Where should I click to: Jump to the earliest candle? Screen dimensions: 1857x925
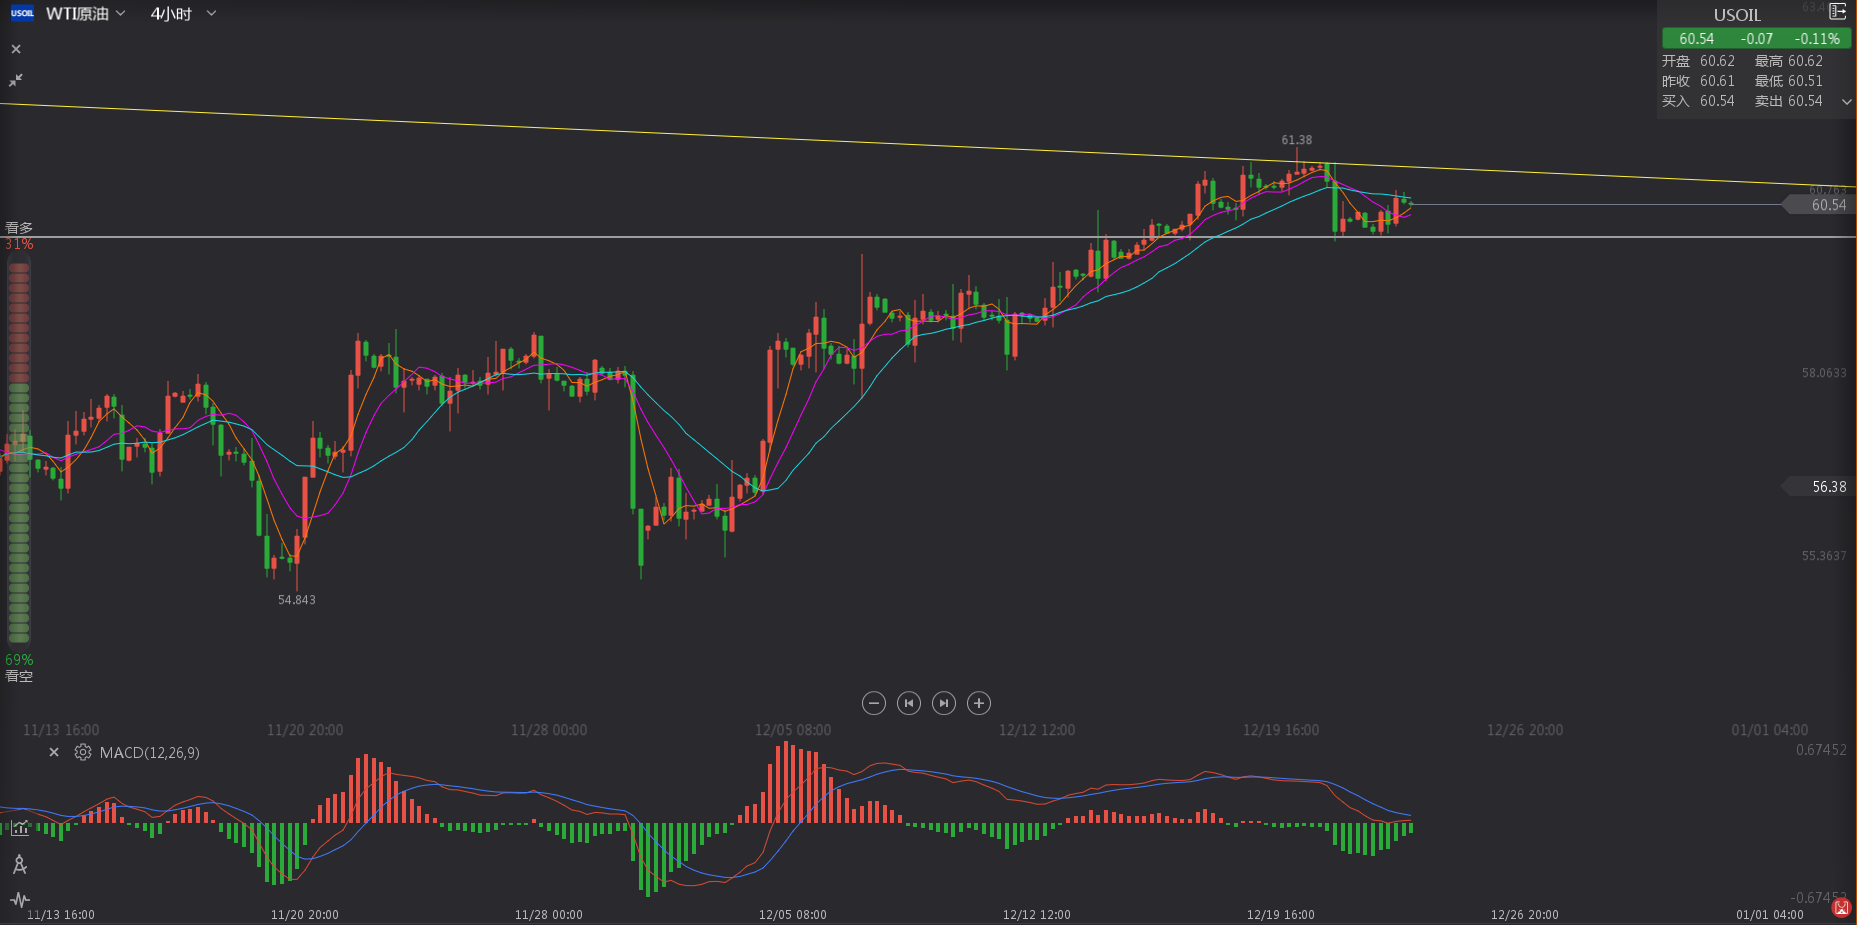click(908, 703)
